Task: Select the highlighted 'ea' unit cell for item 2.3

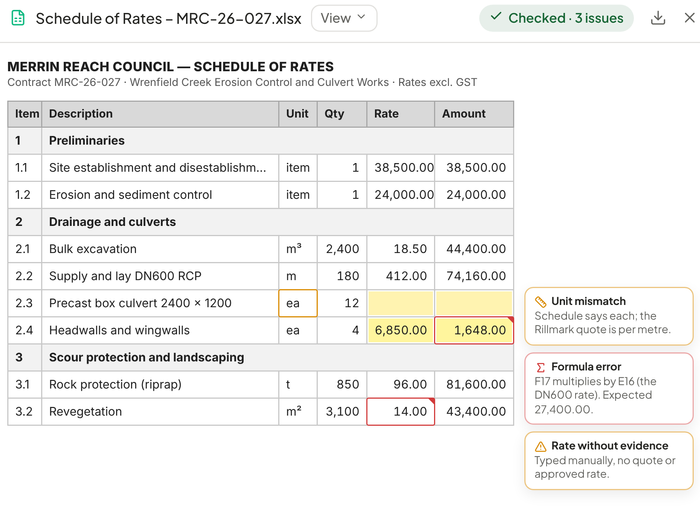Action: [298, 303]
